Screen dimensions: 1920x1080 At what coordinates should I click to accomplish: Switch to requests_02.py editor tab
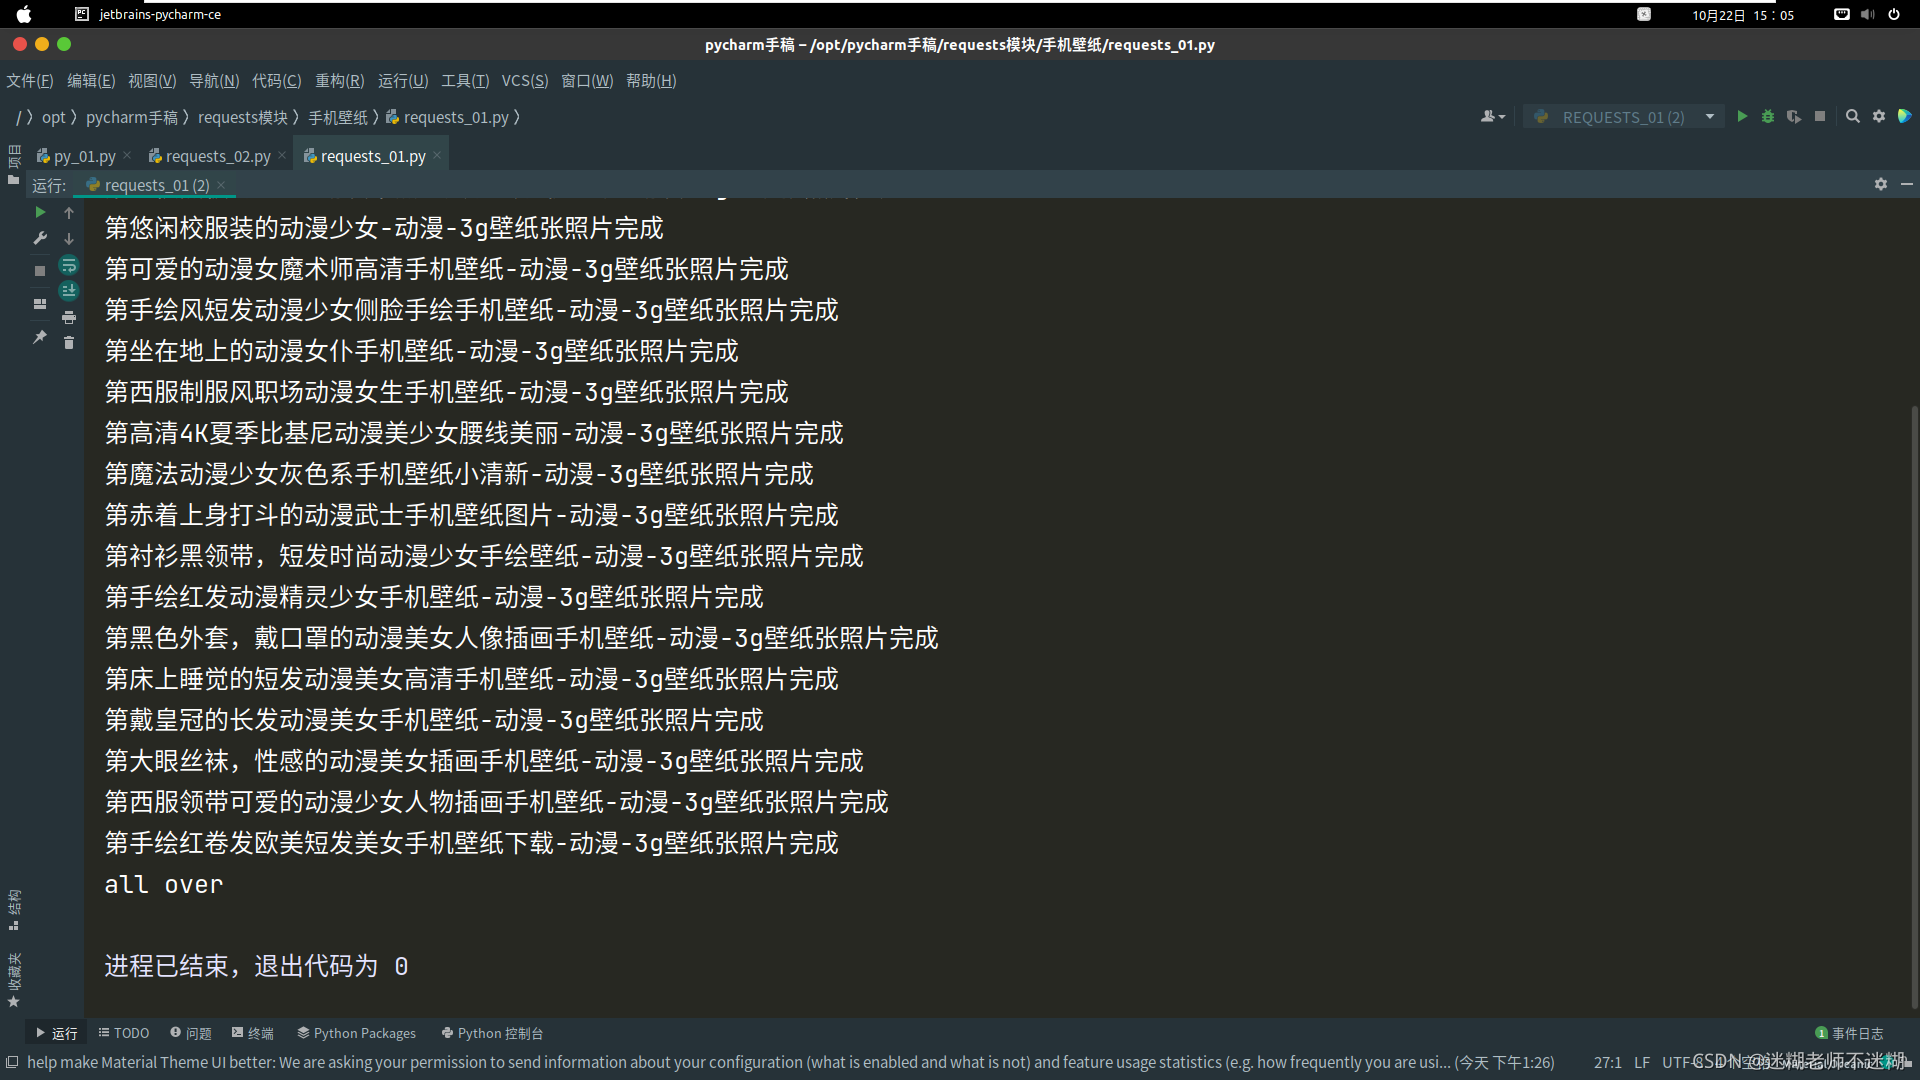217,156
